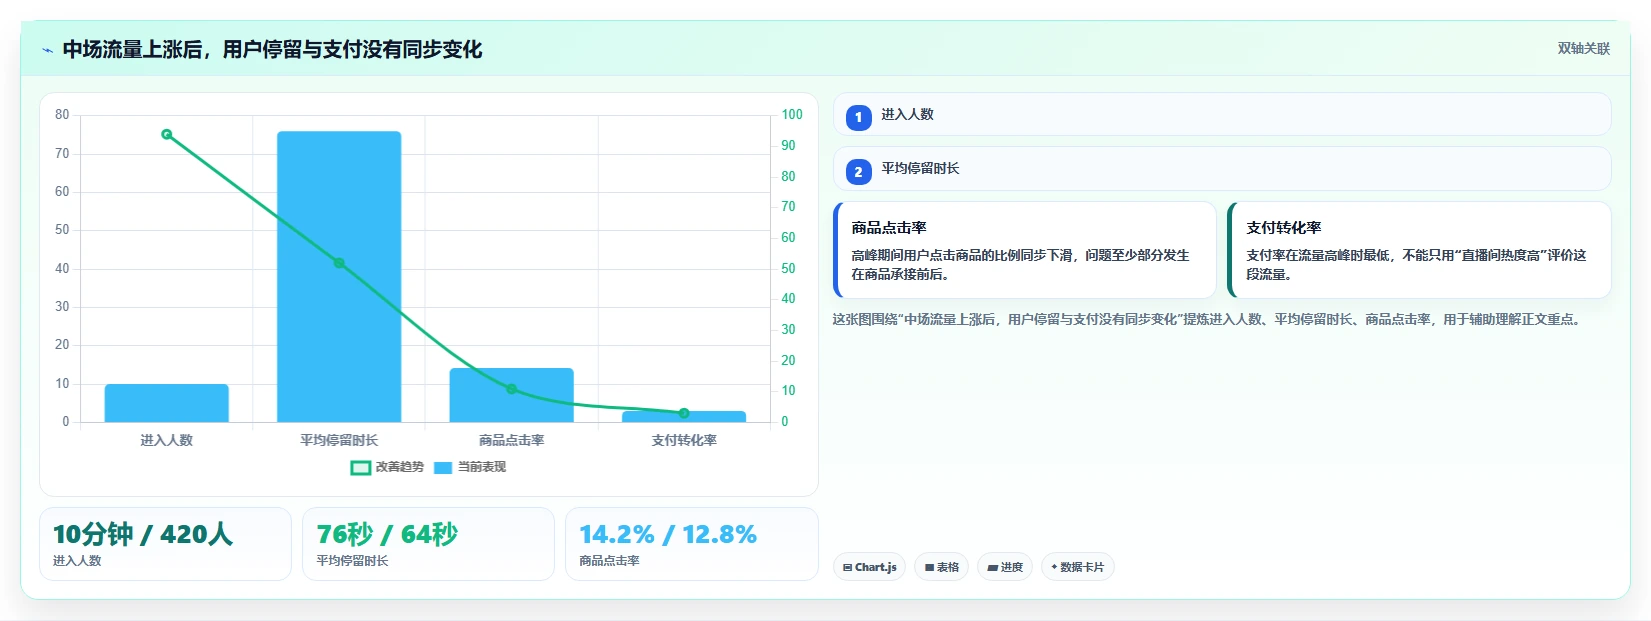Screen dimensions: 1651x621
Task: Open the 平均停留时长 list row
Action: point(1222,169)
